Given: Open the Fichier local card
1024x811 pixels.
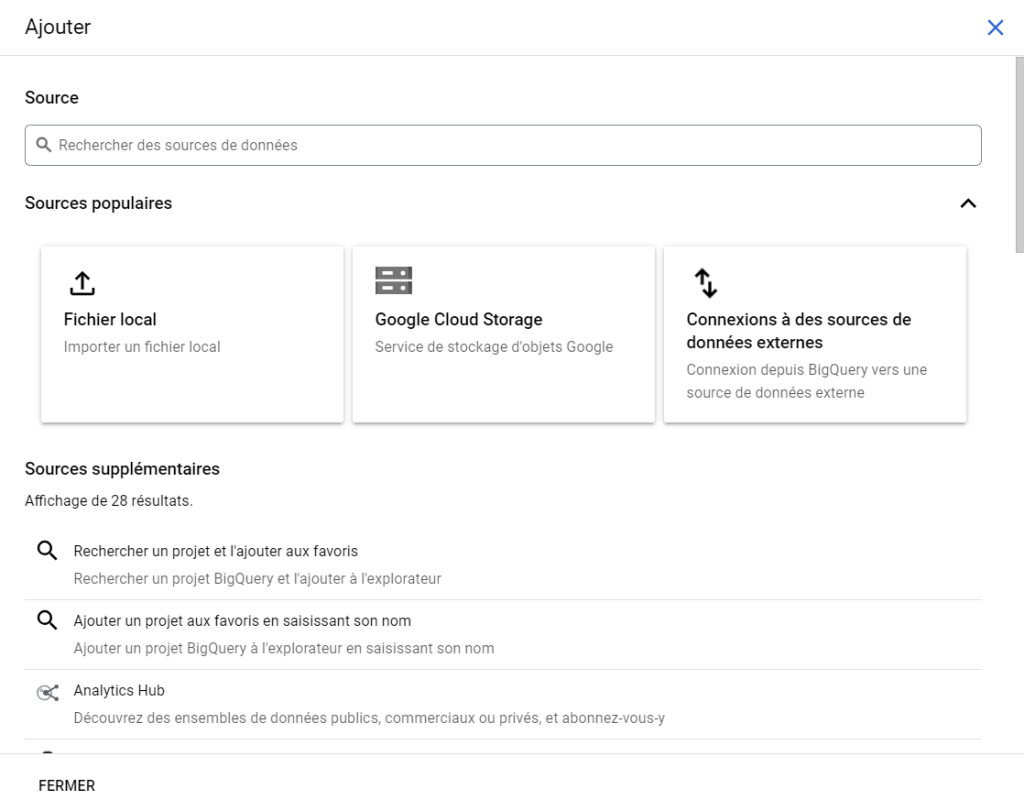Looking at the screenshot, I should click(x=192, y=334).
